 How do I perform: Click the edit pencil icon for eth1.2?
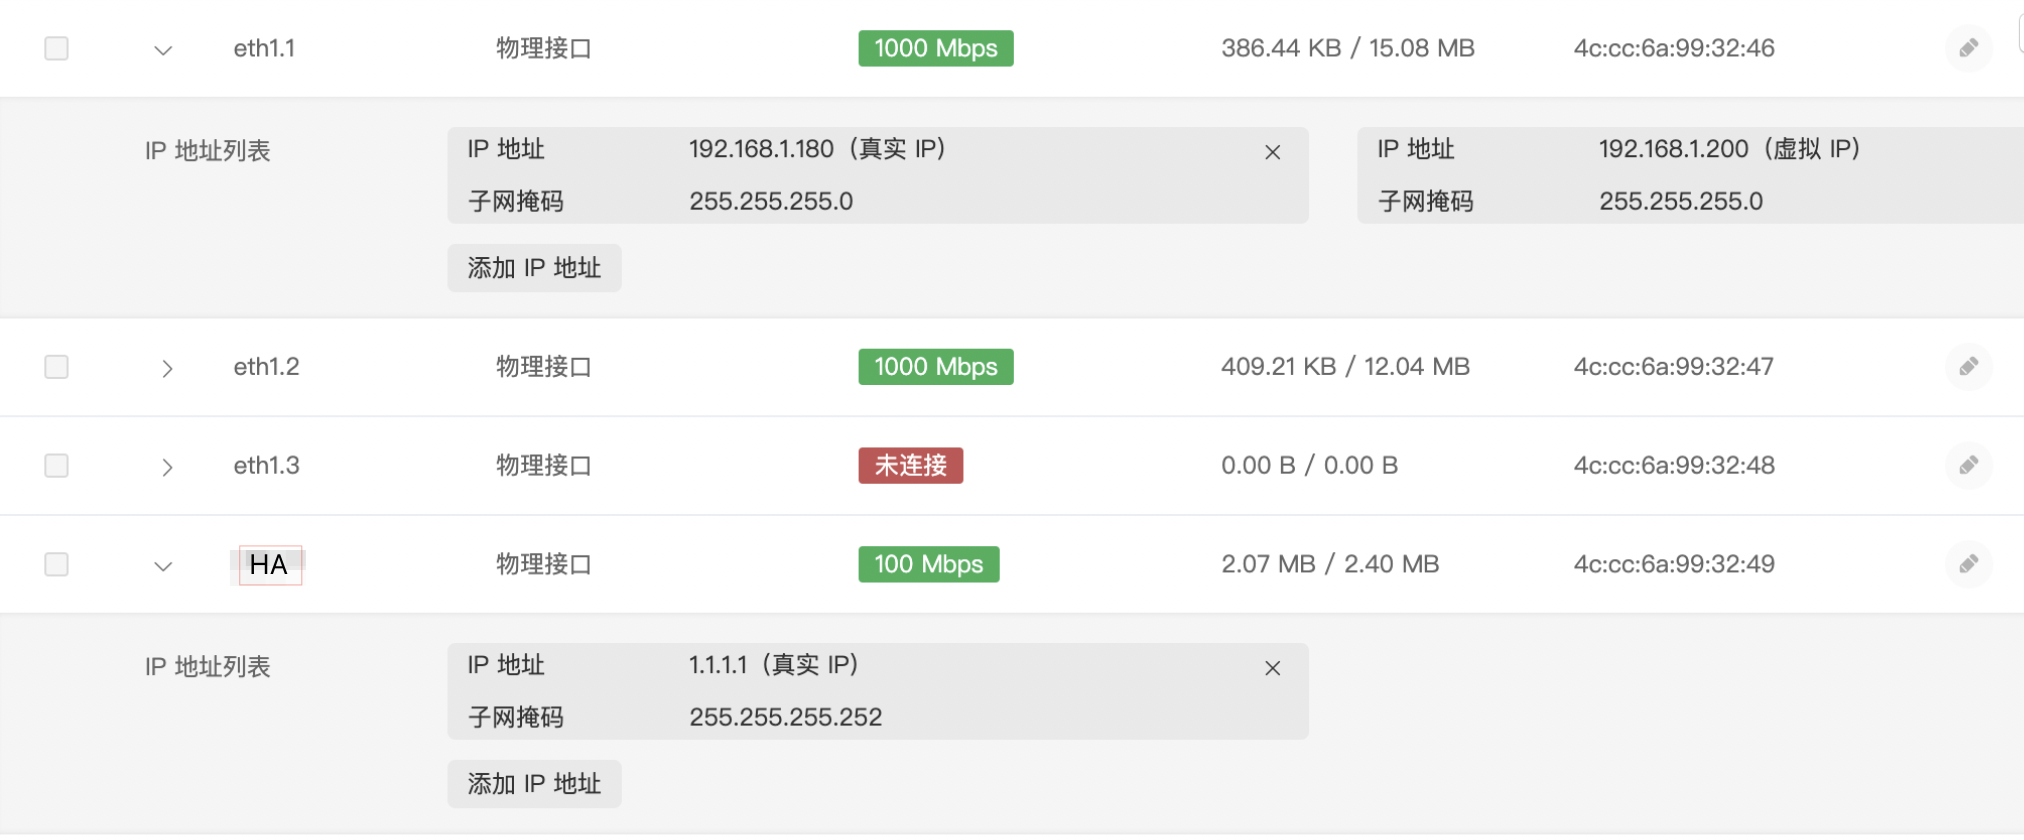click(1968, 367)
